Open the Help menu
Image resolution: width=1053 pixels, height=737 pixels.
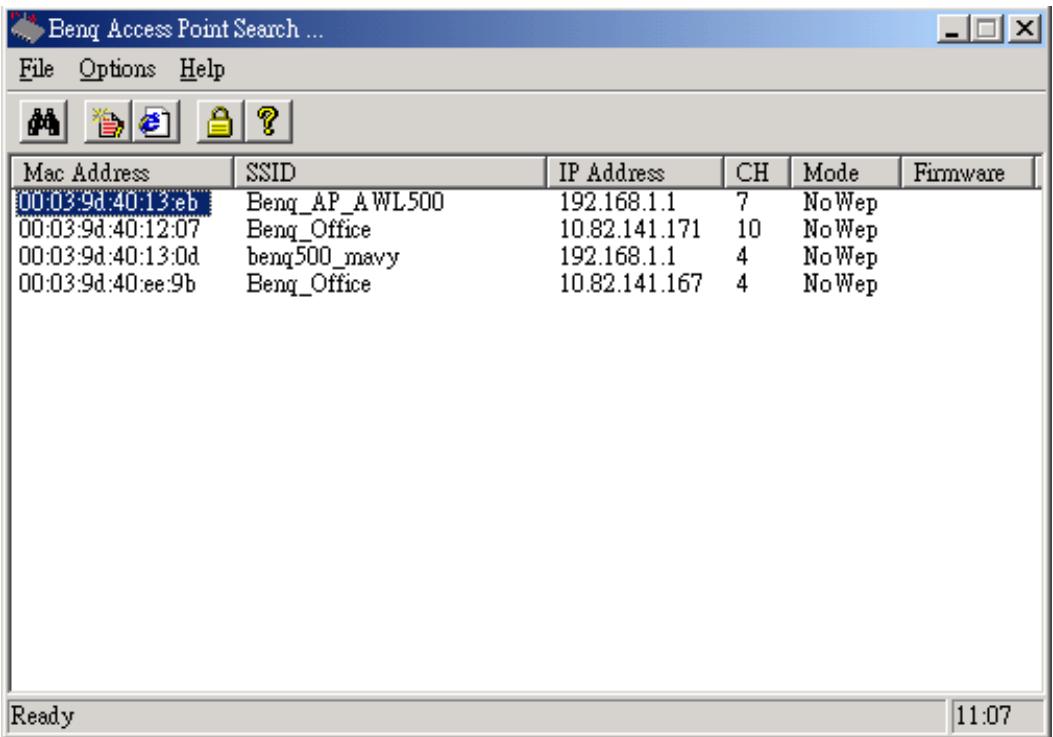pyautogui.click(x=201, y=69)
